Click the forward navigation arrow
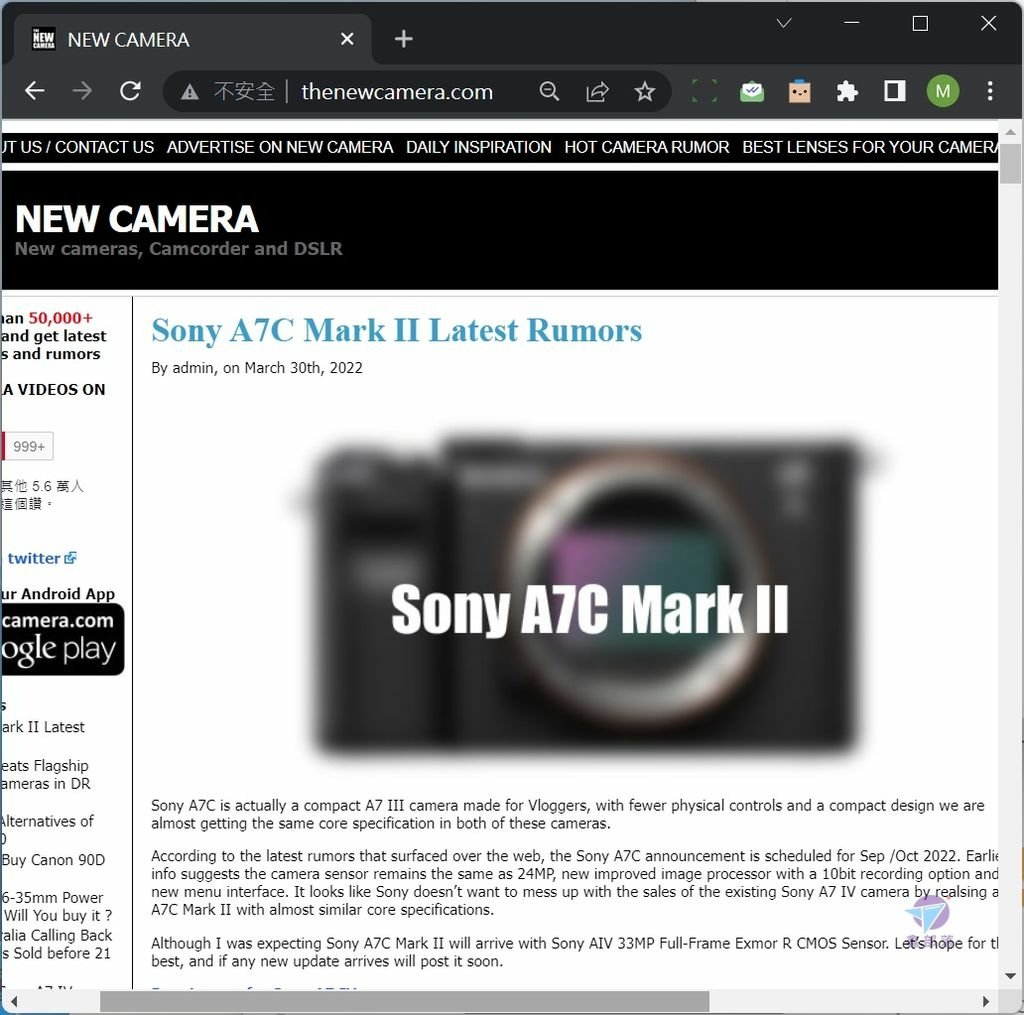Screen dimensions: 1024x1015 [x=82, y=91]
